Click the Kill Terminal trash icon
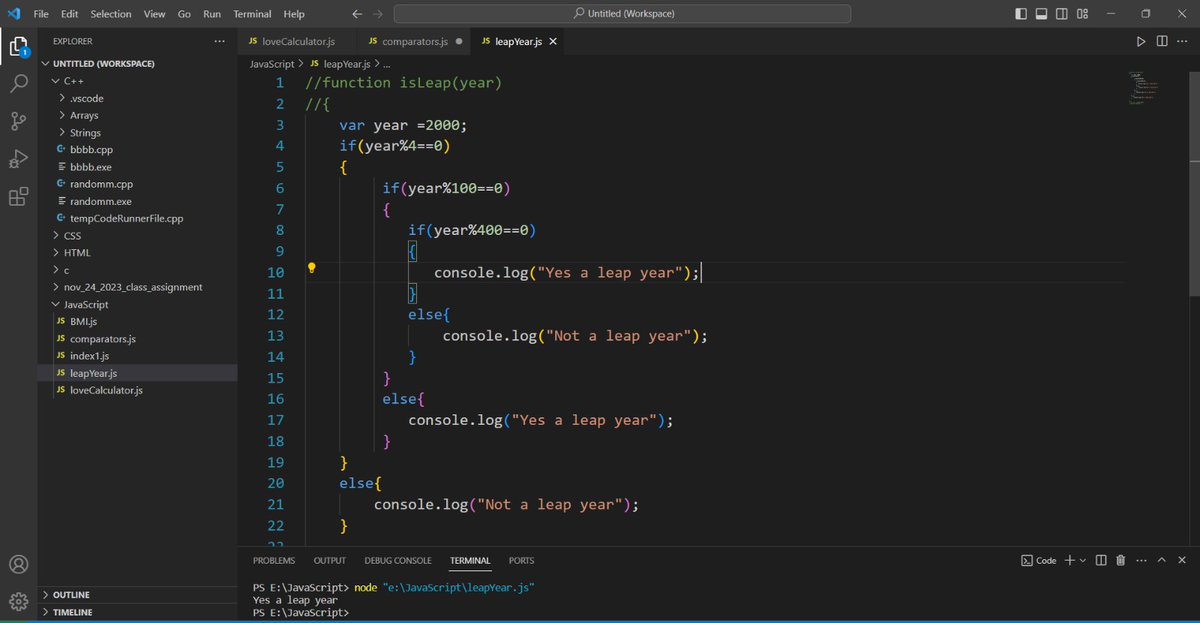The height and width of the screenshot is (623, 1200). tap(1121, 560)
